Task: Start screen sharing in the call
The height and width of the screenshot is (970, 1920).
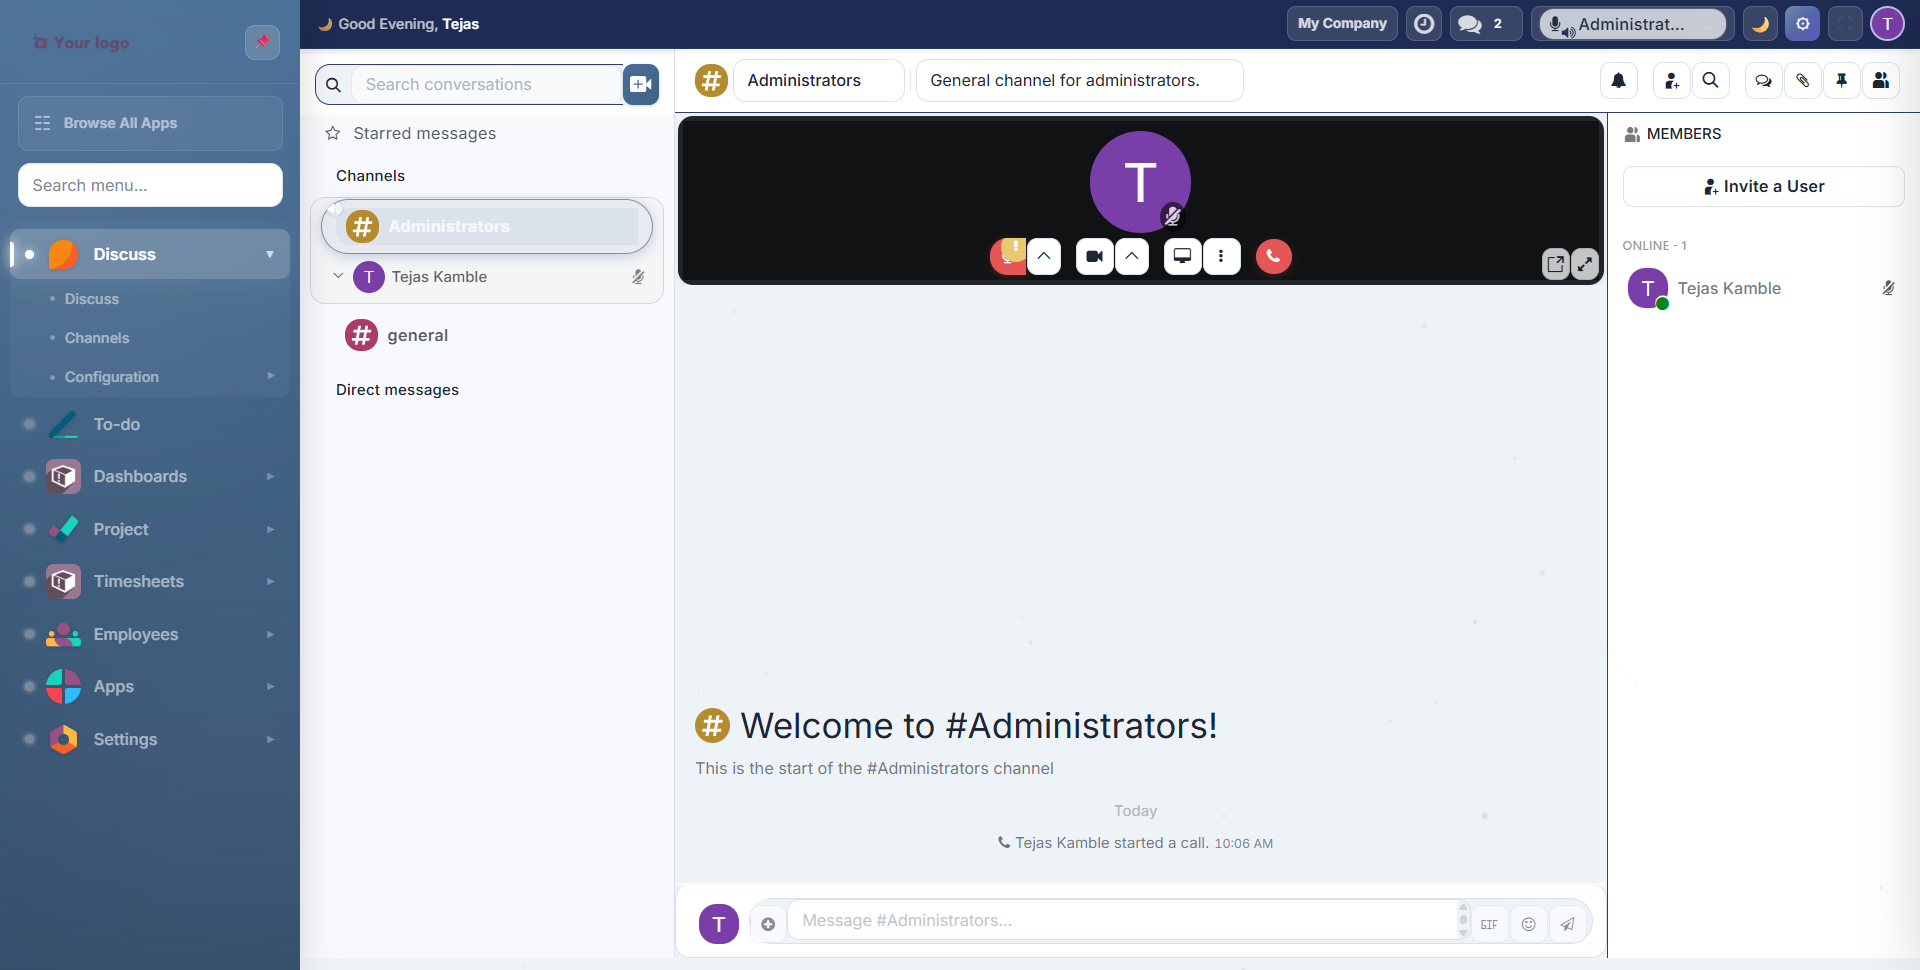Action: [x=1182, y=257]
